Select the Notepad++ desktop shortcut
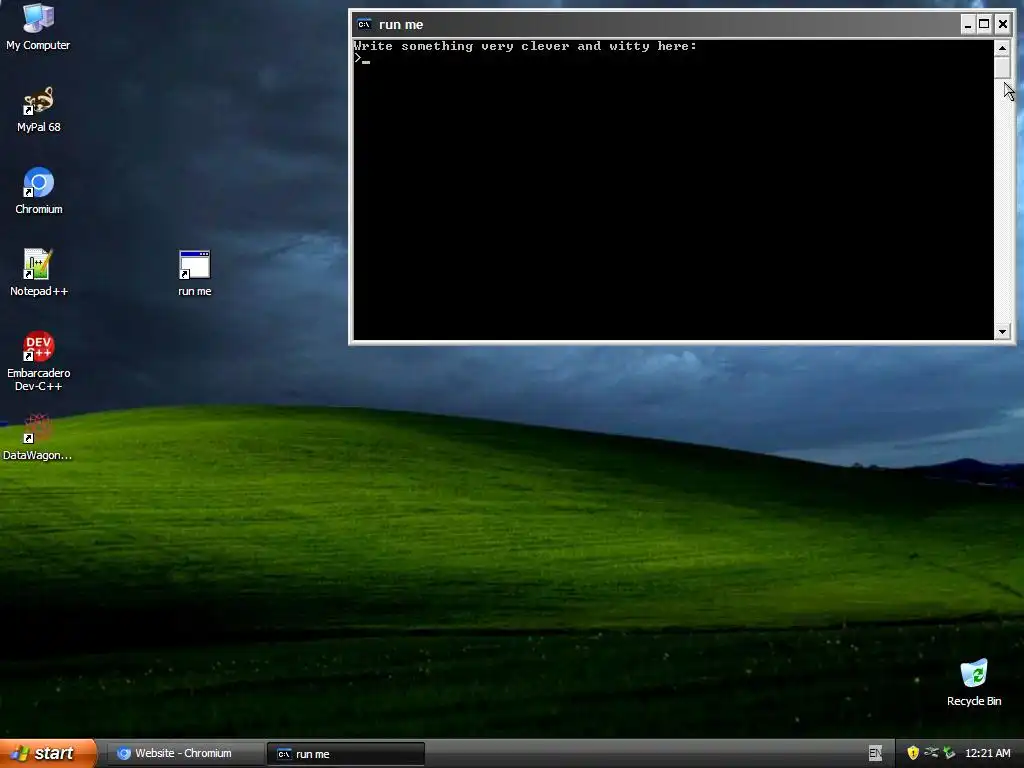Viewport: 1024px width, 768px height. pyautogui.click(x=39, y=273)
